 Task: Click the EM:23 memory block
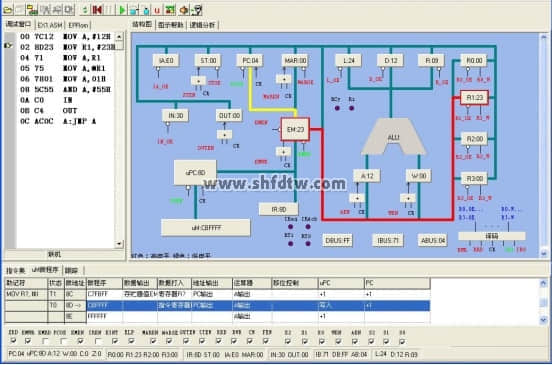295,129
